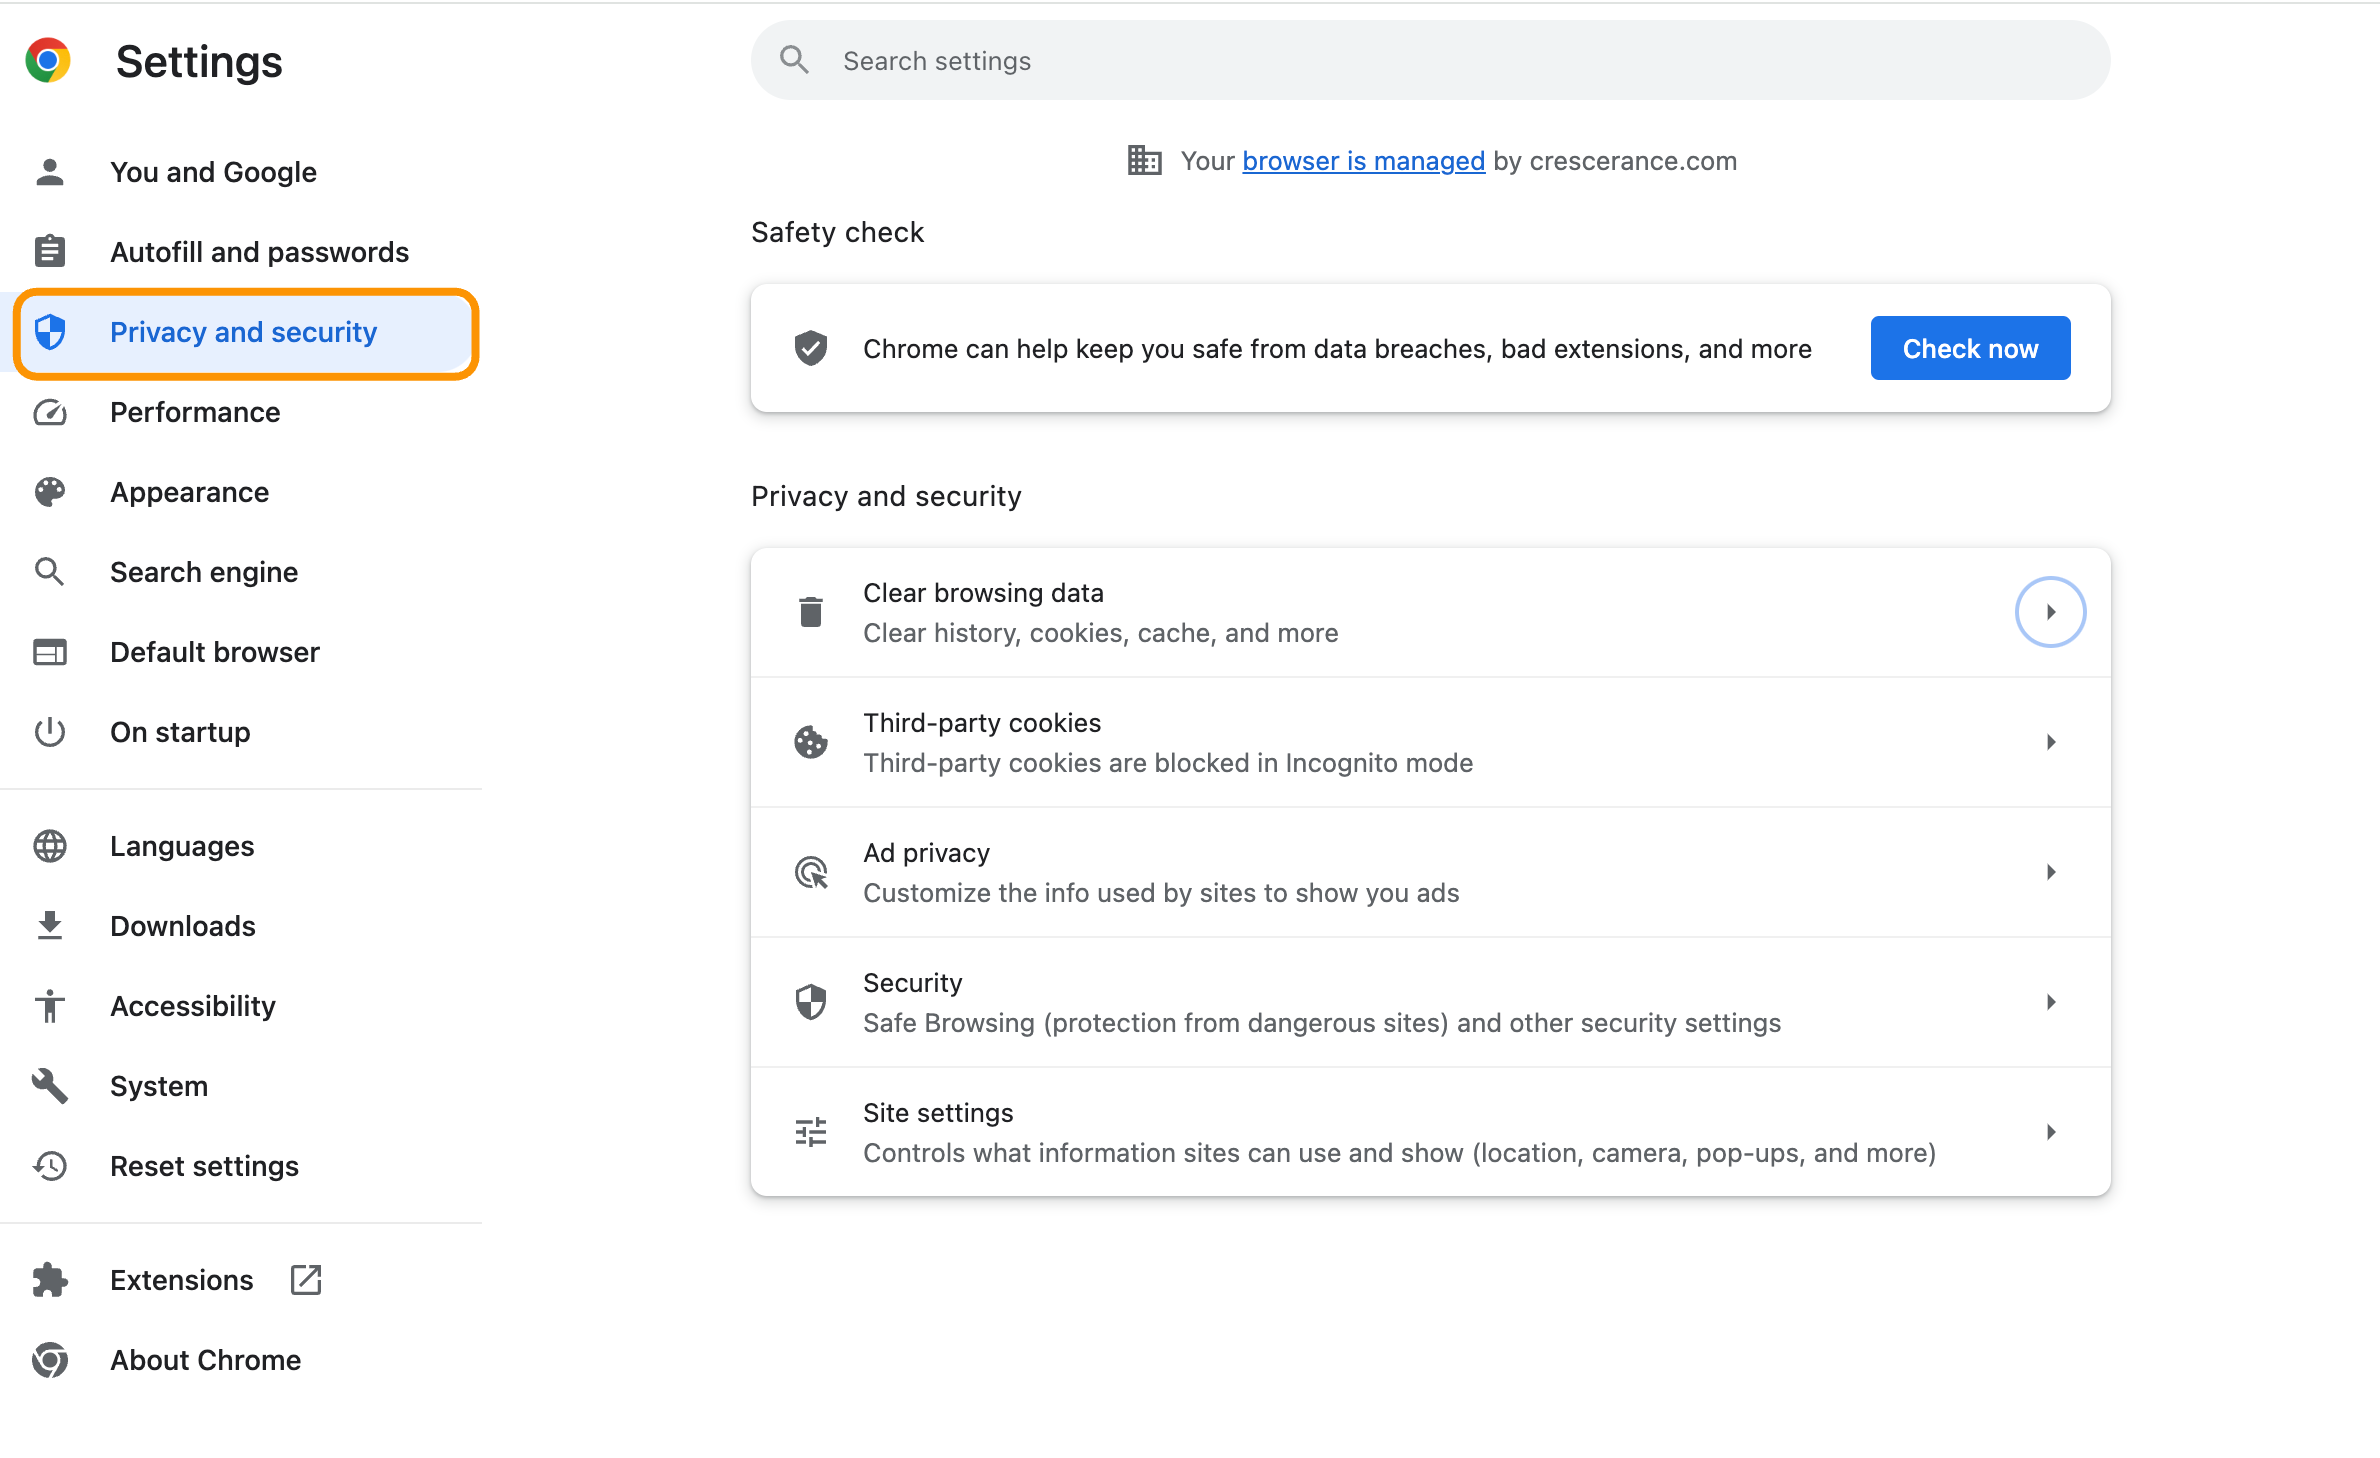Viewport: 2380px width, 1458px height.
Task: Click the About Chrome sidebar icon
Action: [x=49, y=1360]
